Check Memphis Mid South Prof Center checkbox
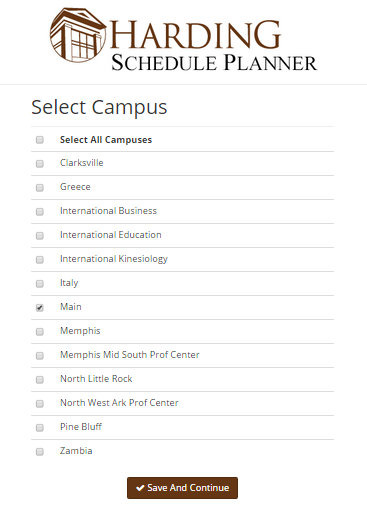 click(x=40, y=356)
